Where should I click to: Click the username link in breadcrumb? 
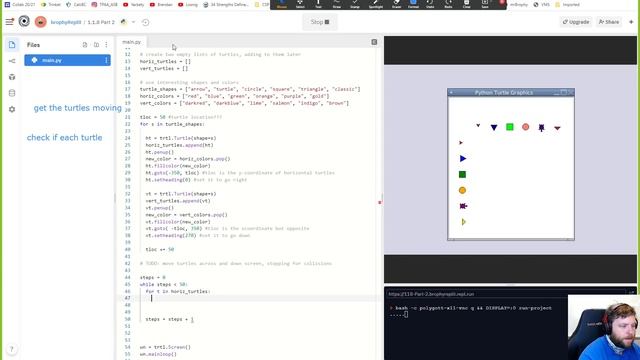[66, 22]
